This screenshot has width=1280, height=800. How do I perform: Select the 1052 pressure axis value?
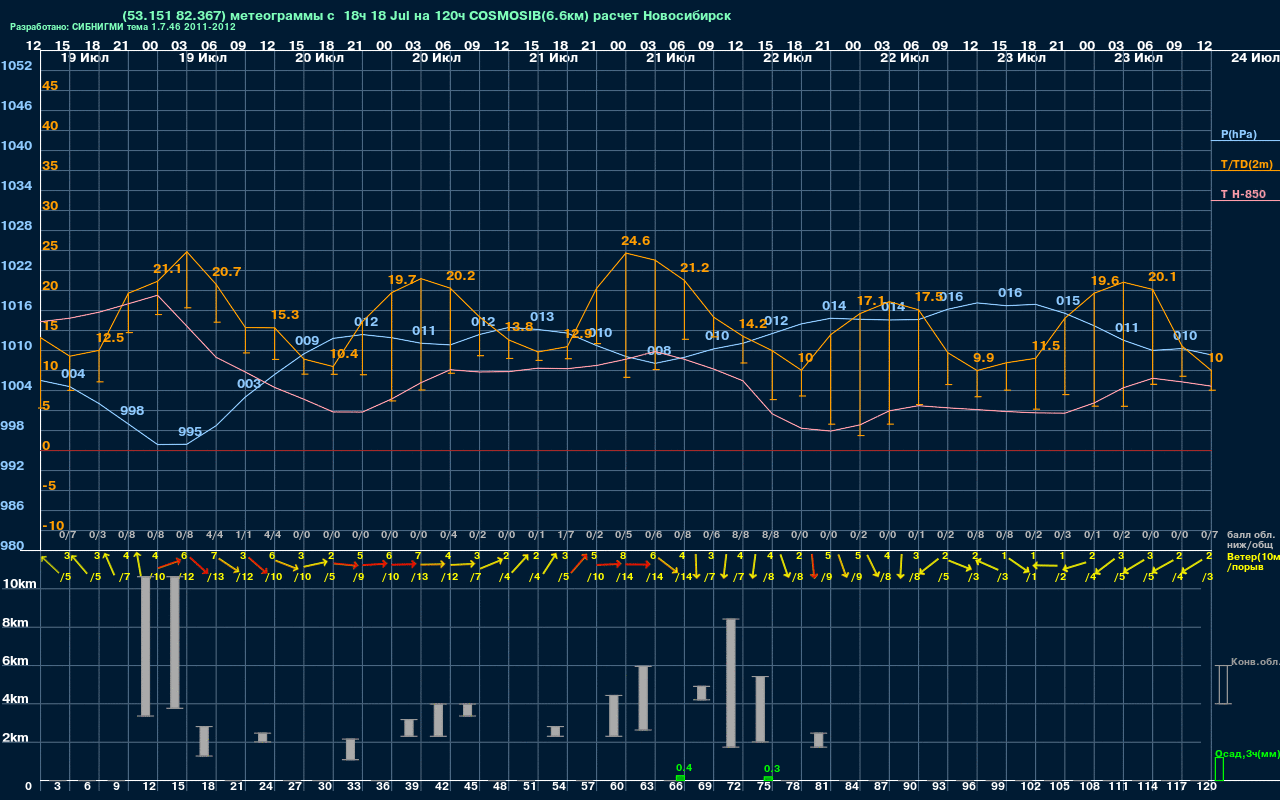click(16, 66)
